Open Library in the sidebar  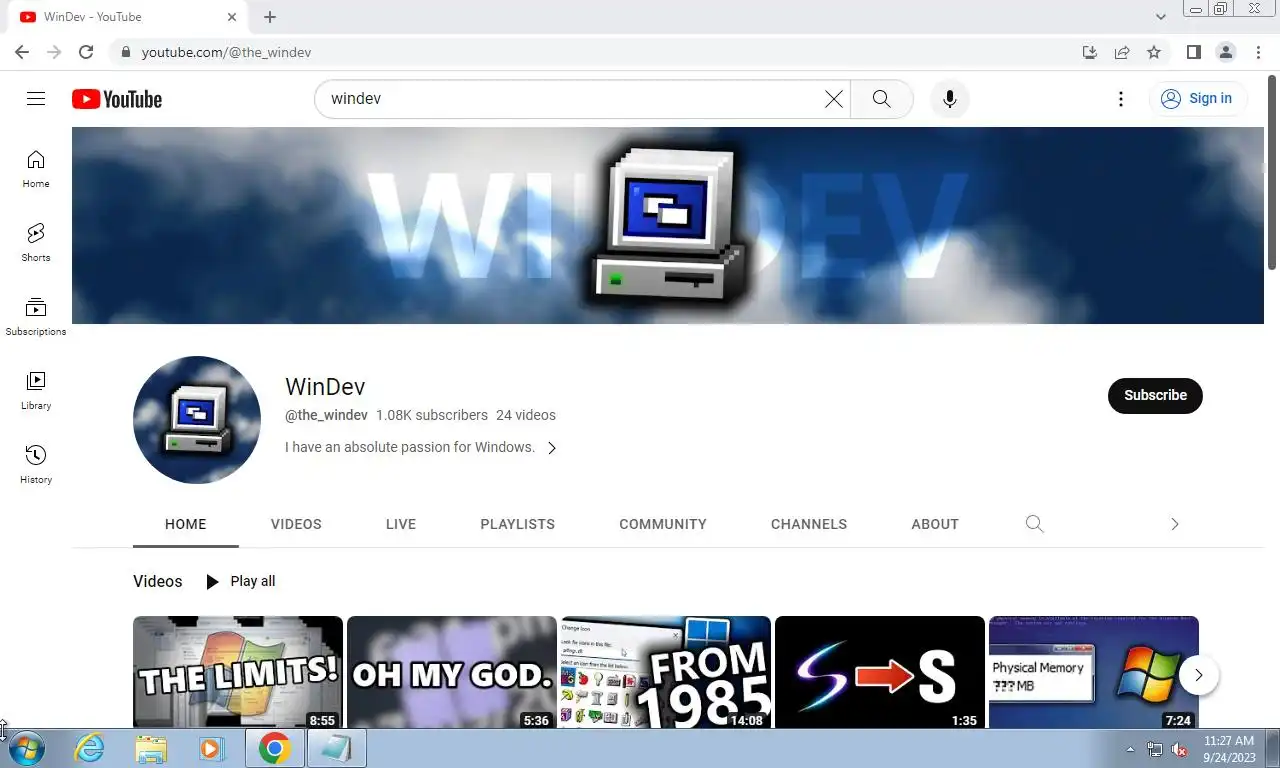pos(36,391)
